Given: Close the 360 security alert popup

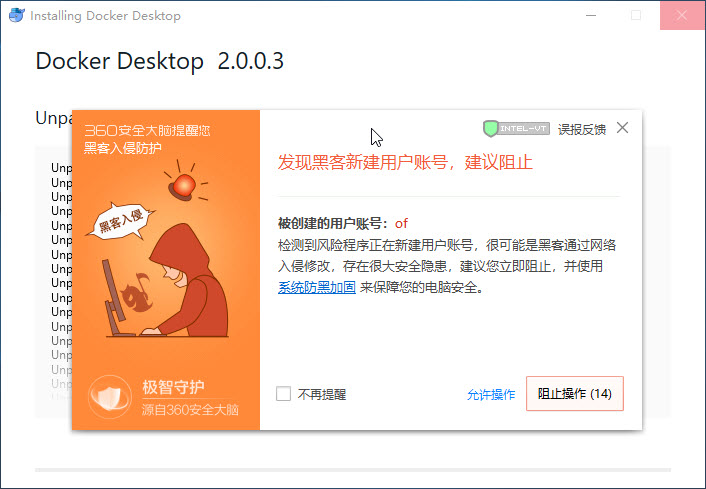Looking at the screenshot, I should (x=622, y=128).
